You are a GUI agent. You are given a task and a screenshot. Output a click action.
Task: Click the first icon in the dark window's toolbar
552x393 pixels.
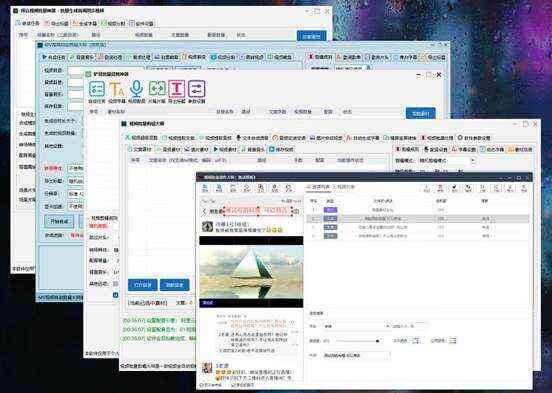click(x=205, y=188)
